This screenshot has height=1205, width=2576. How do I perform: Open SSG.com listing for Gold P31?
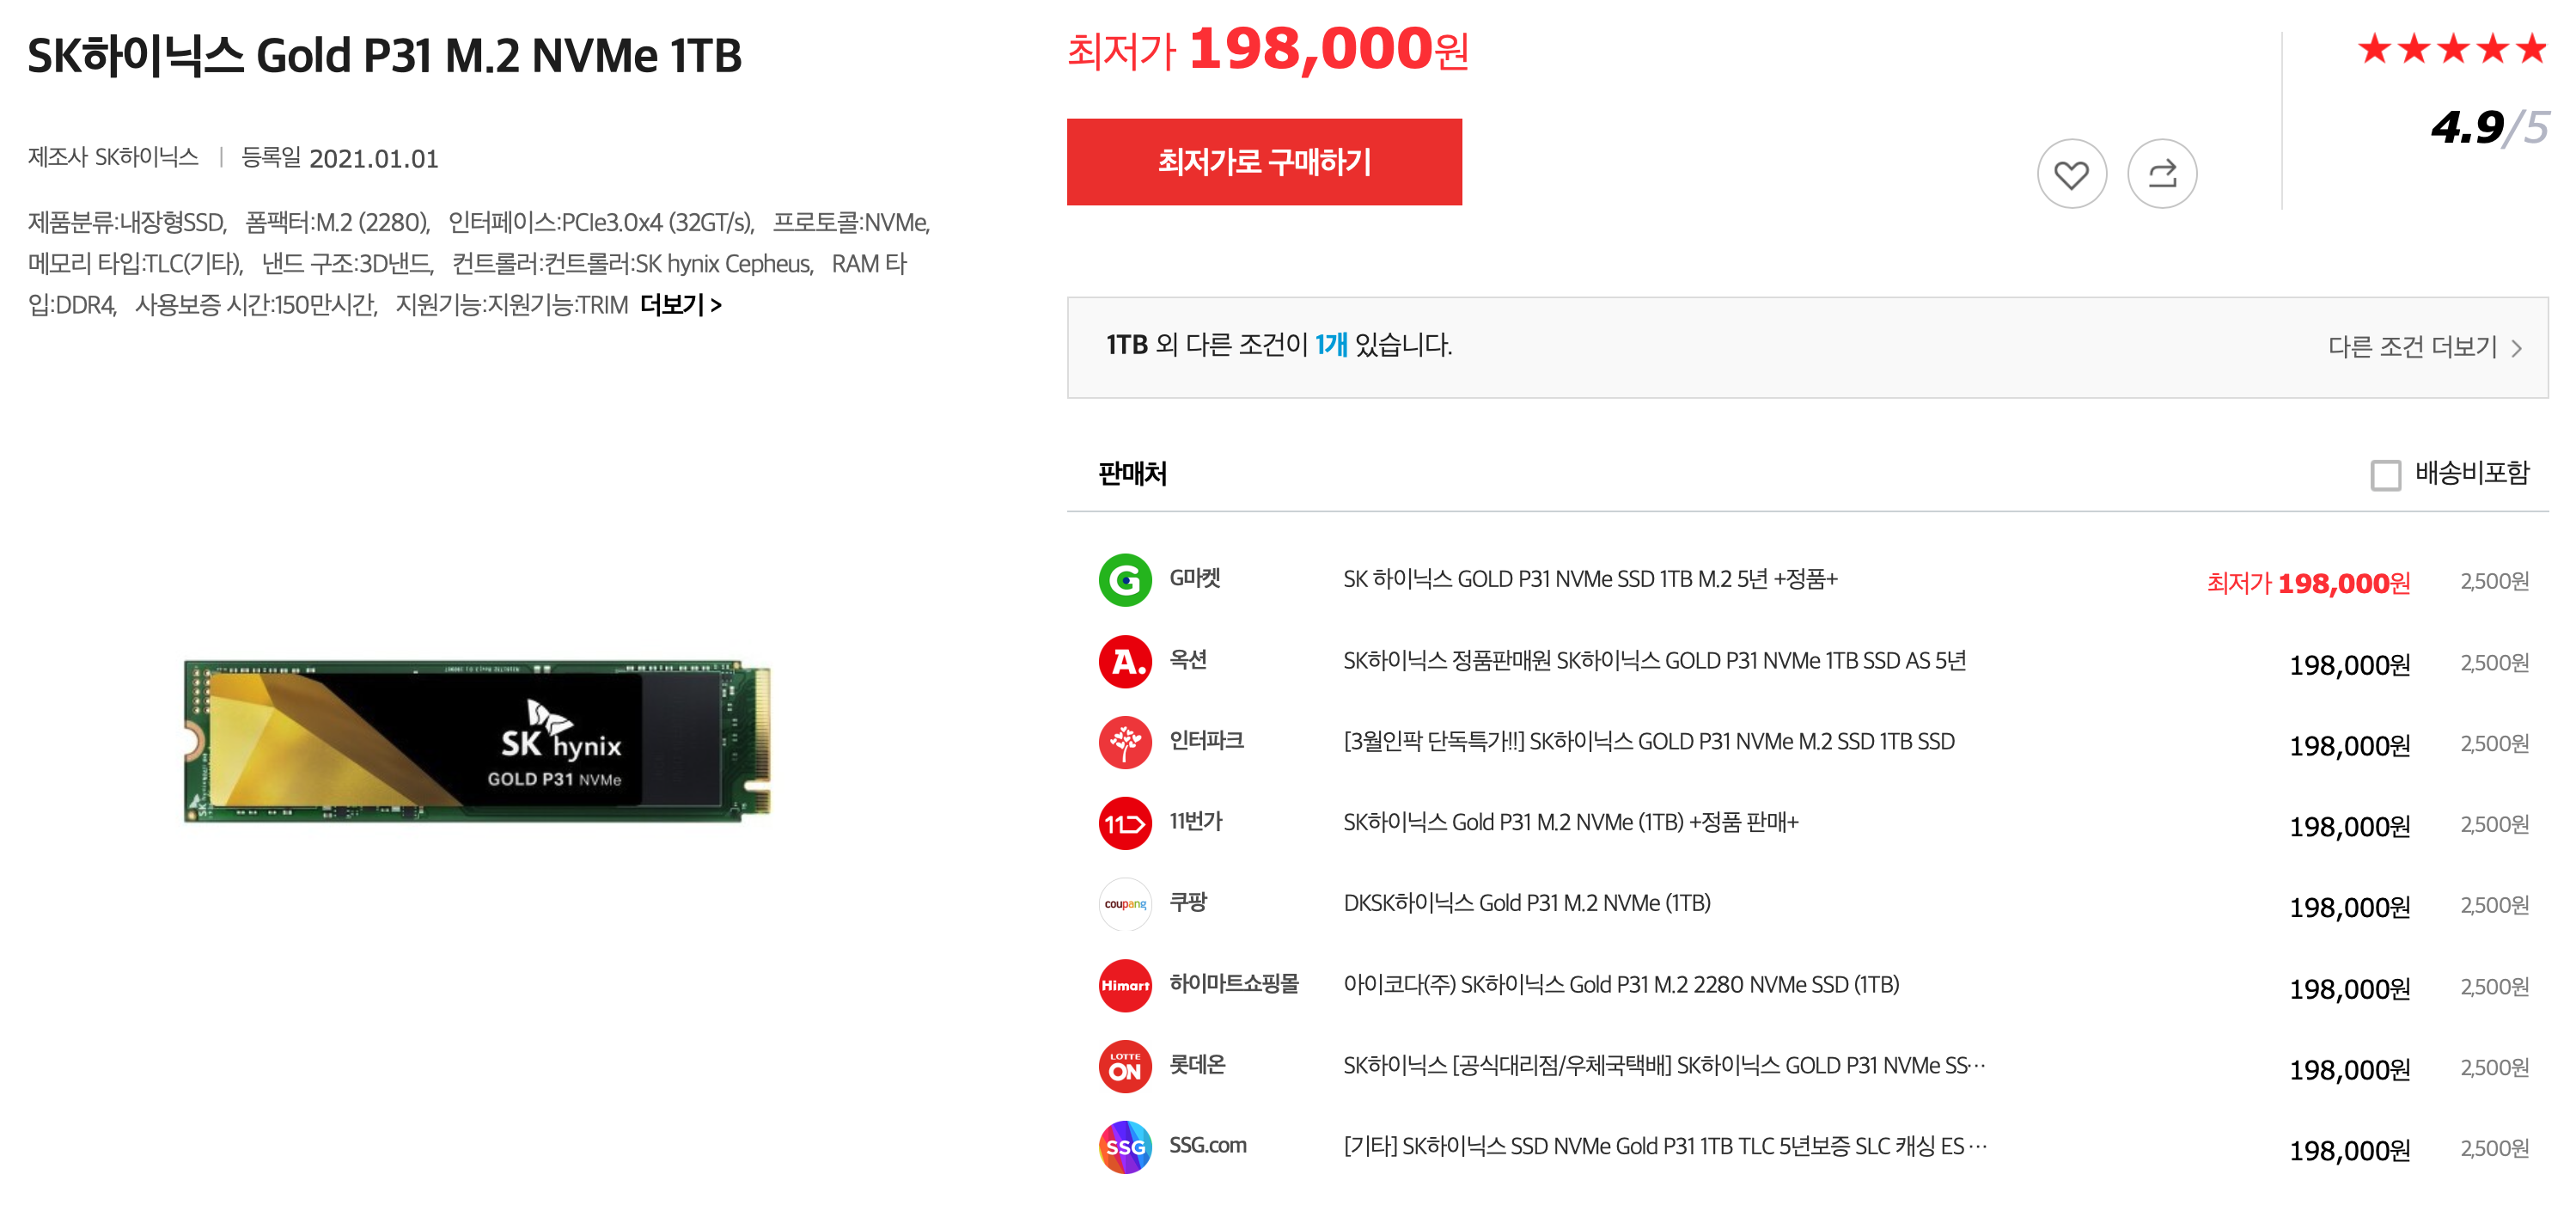click(x=1664, y=1146)
